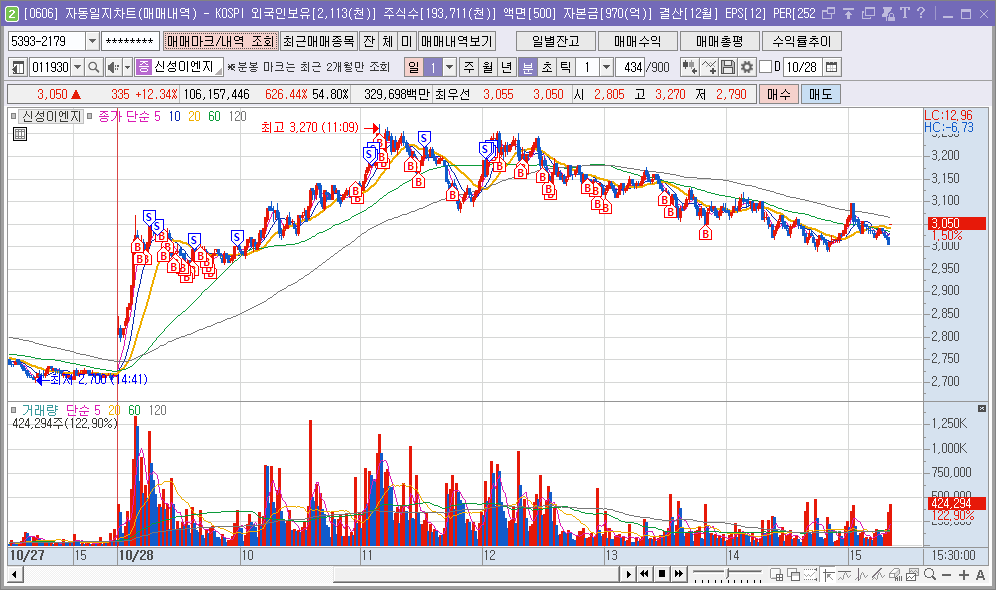
Task: Click the T text icon in title bar
Action: [905, 13]
